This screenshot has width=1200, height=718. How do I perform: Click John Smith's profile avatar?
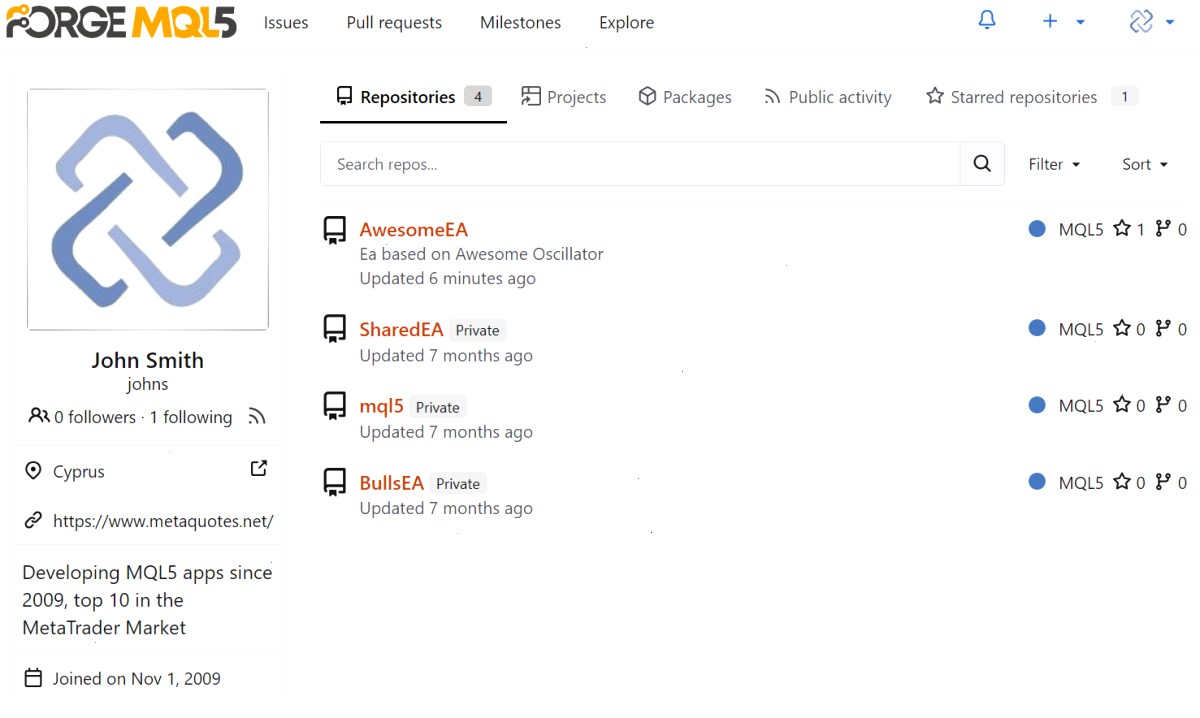point(148,209)
